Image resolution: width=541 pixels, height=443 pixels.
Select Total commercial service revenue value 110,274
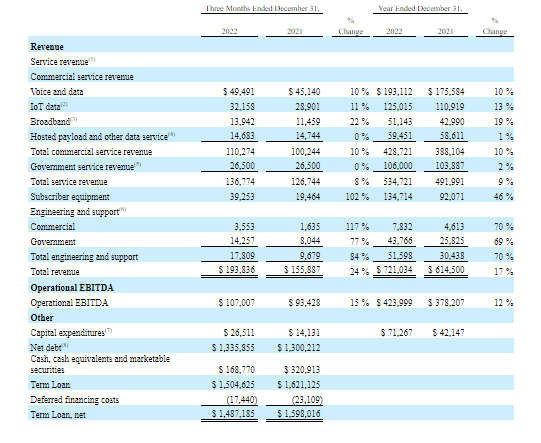click(x=240, y=152)
